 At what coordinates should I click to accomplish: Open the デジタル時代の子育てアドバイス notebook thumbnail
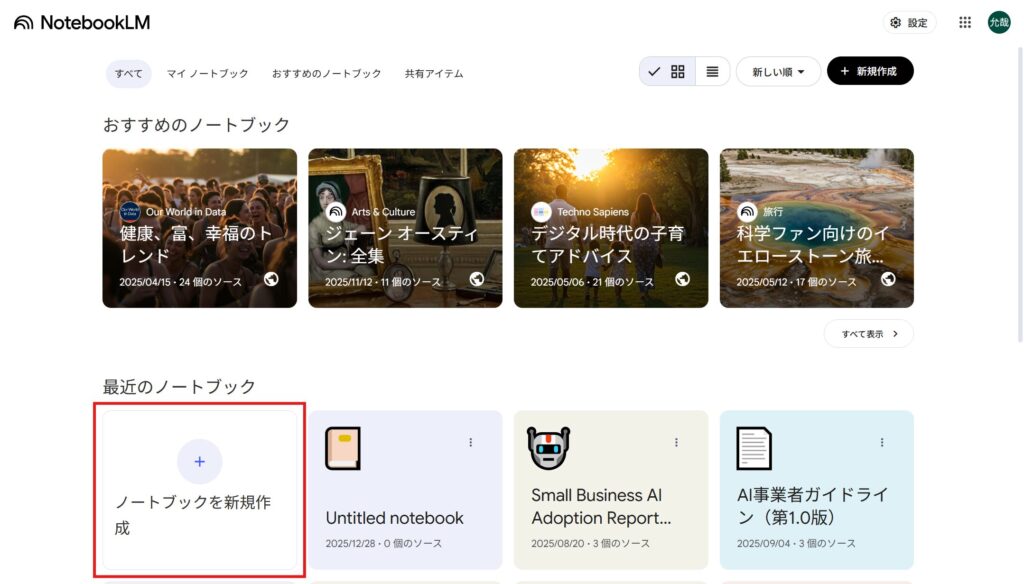[611, 227]
